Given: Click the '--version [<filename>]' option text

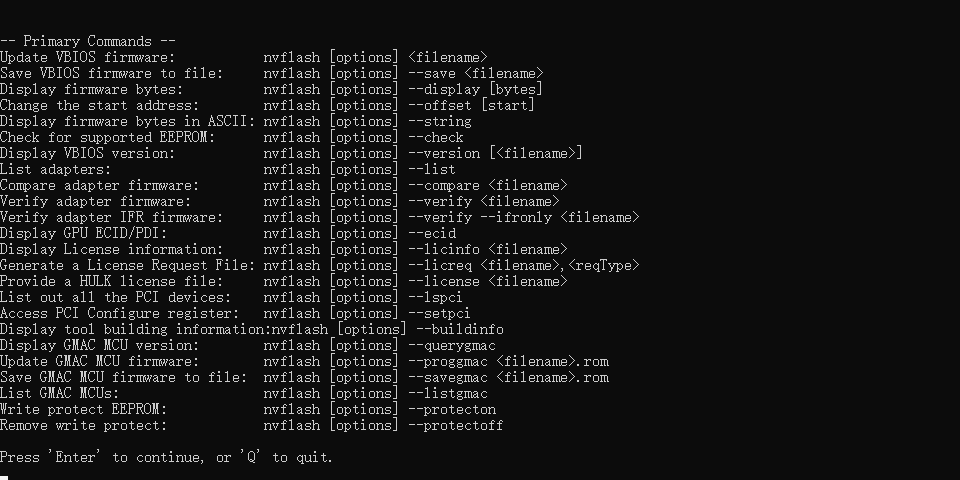Looking at the screenshot, I should pos(495,153).
